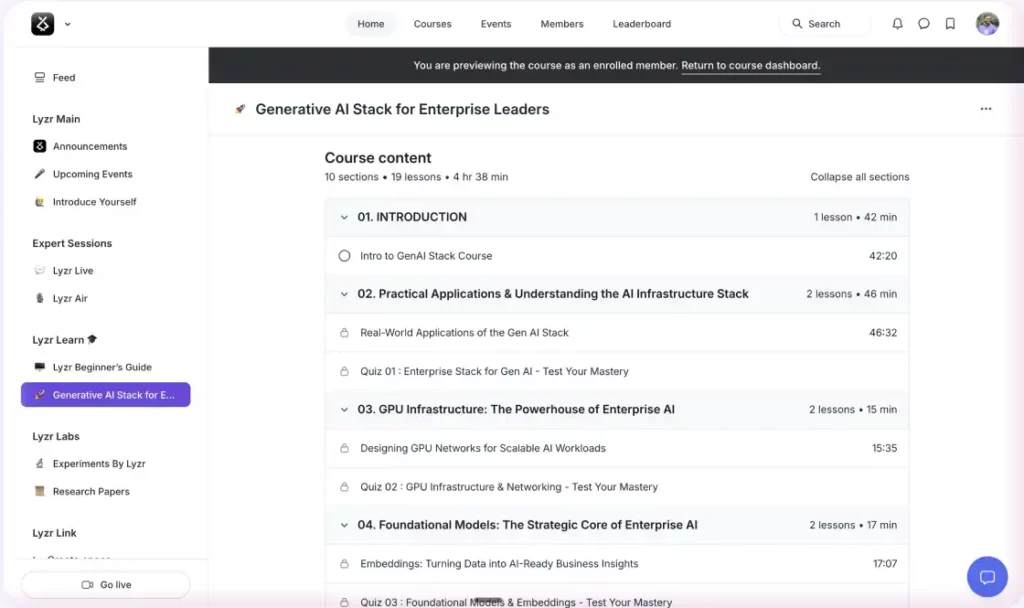This screenshot has width=1024, height=608.
Task: Collapse section 03 GPU Infrastructure chevron
Action: click(x=344, y=409)
